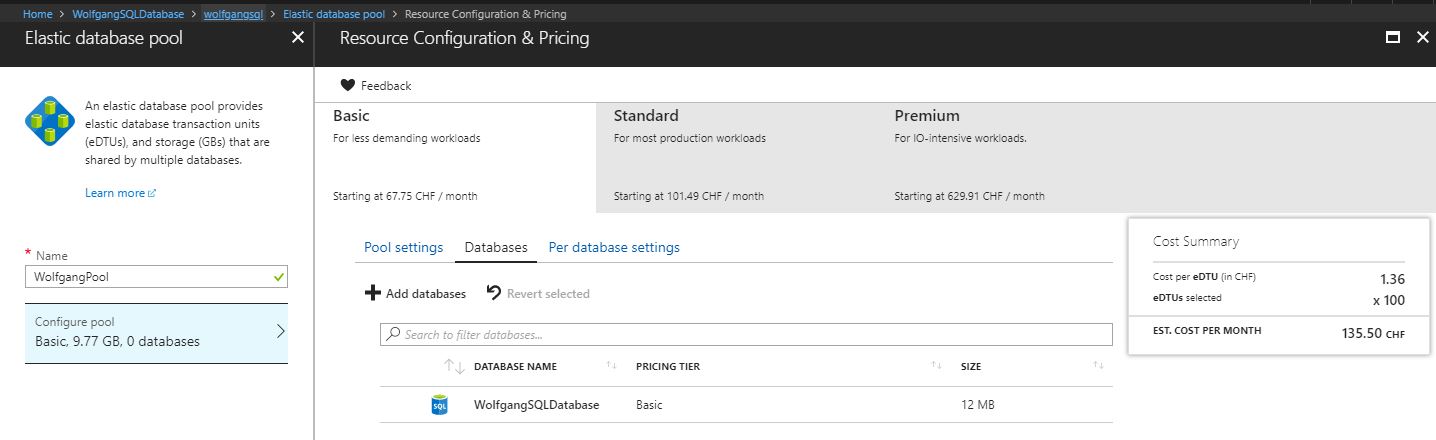Screen dimensions: 1436x440
Task: Go to Home in breadcrumb
Action: (37, 14)
